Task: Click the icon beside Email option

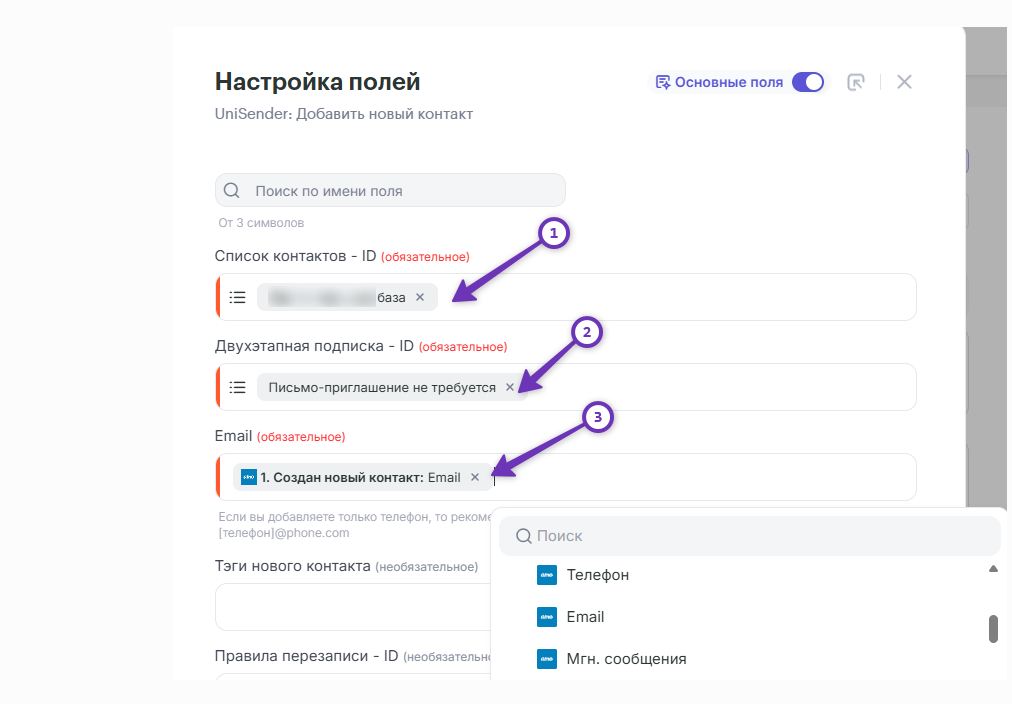Action: tap(547, 617)
